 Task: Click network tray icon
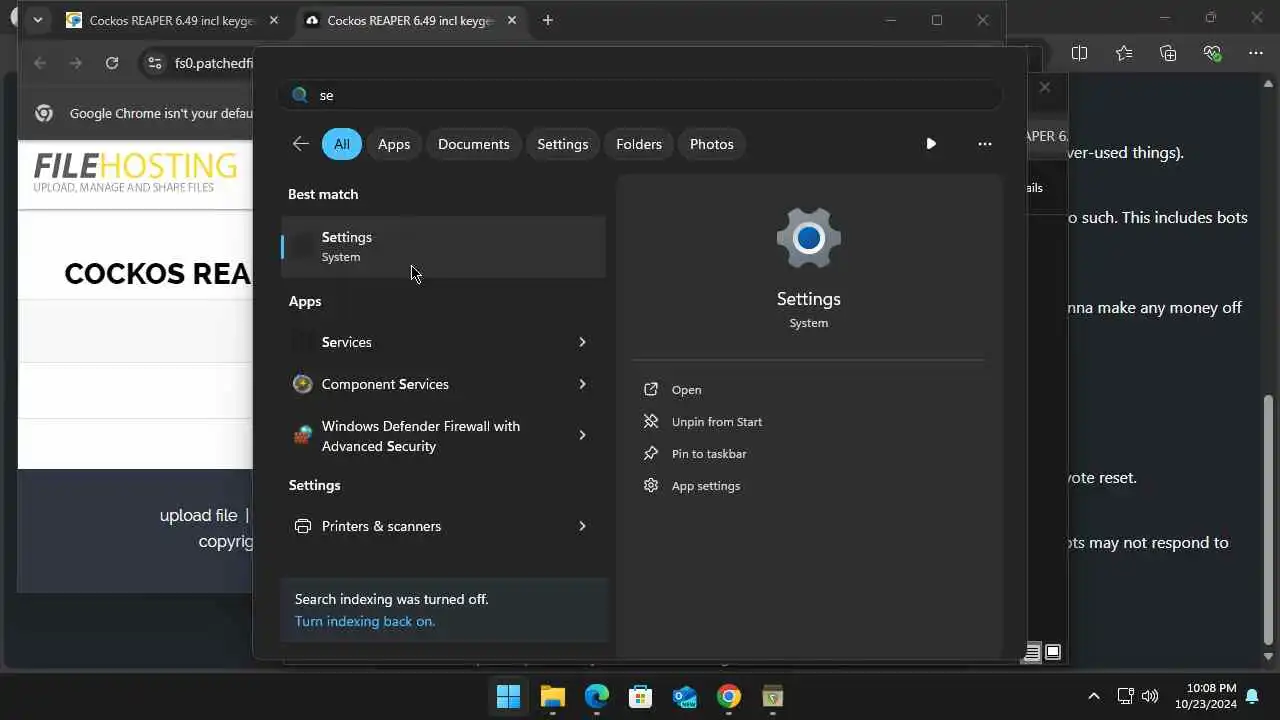[x=1125, y=696]
